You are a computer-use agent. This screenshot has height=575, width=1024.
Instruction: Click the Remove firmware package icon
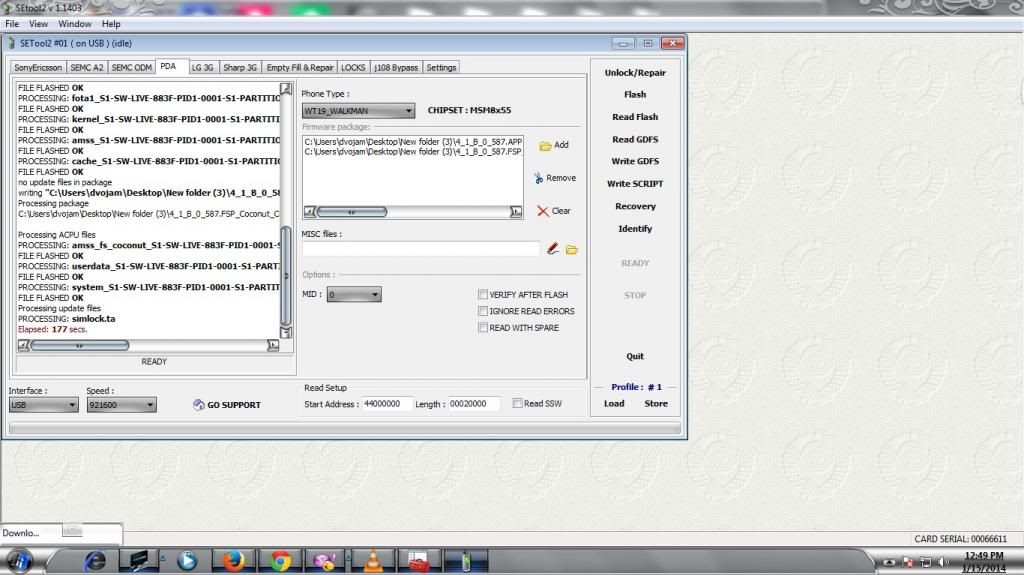coord(538,178)
